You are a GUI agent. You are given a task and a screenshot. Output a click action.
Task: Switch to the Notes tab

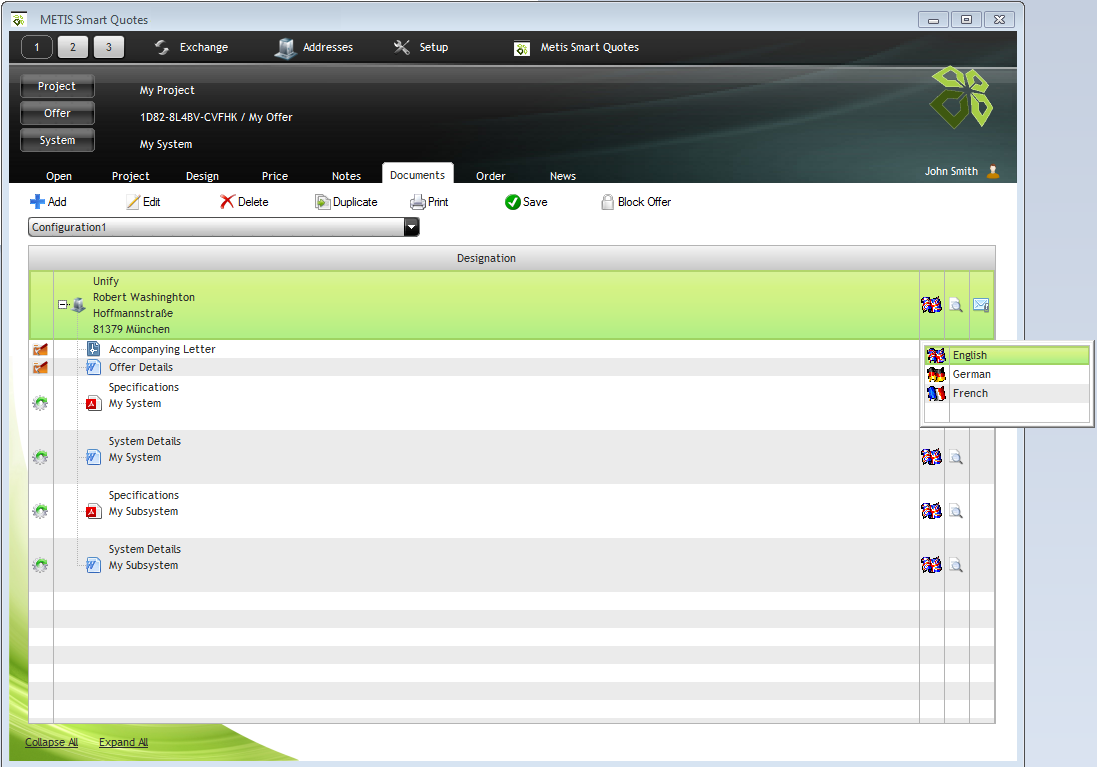point(346,176)
